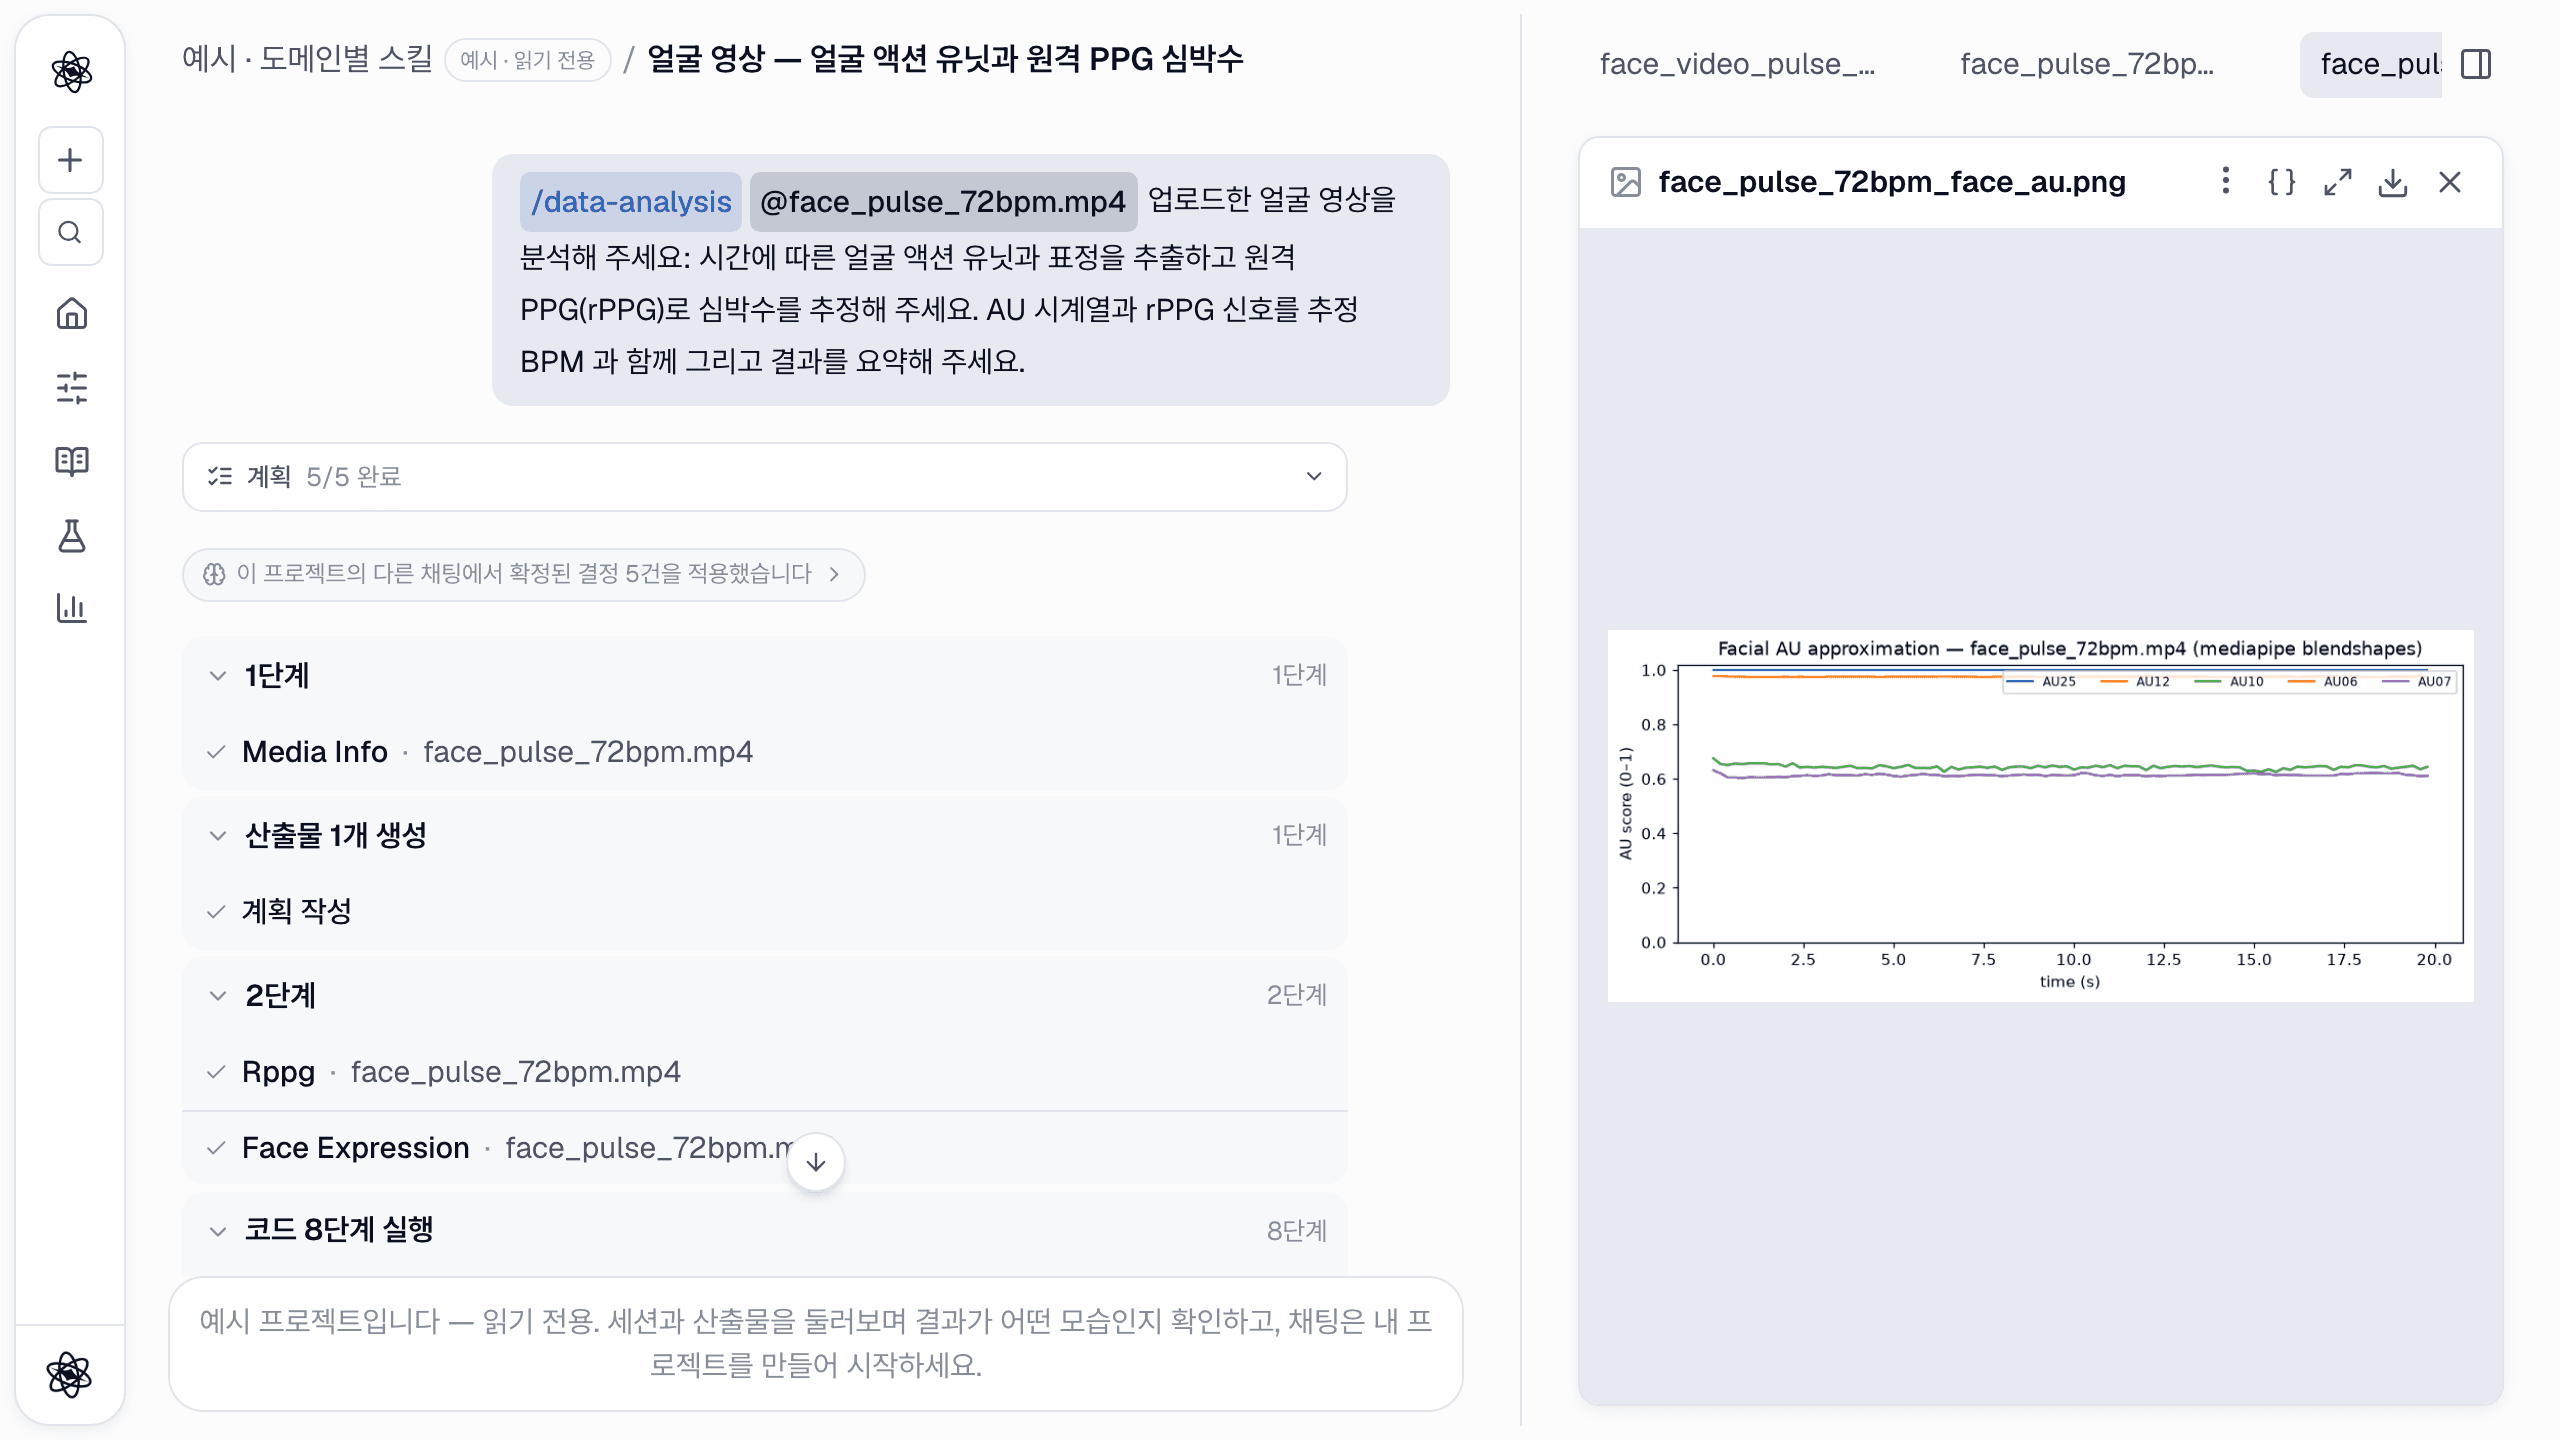Image resolution: width=2560 pixels, height=1440 pixels.
Task: Open the Media Info step row
Action: coord(765,752)
